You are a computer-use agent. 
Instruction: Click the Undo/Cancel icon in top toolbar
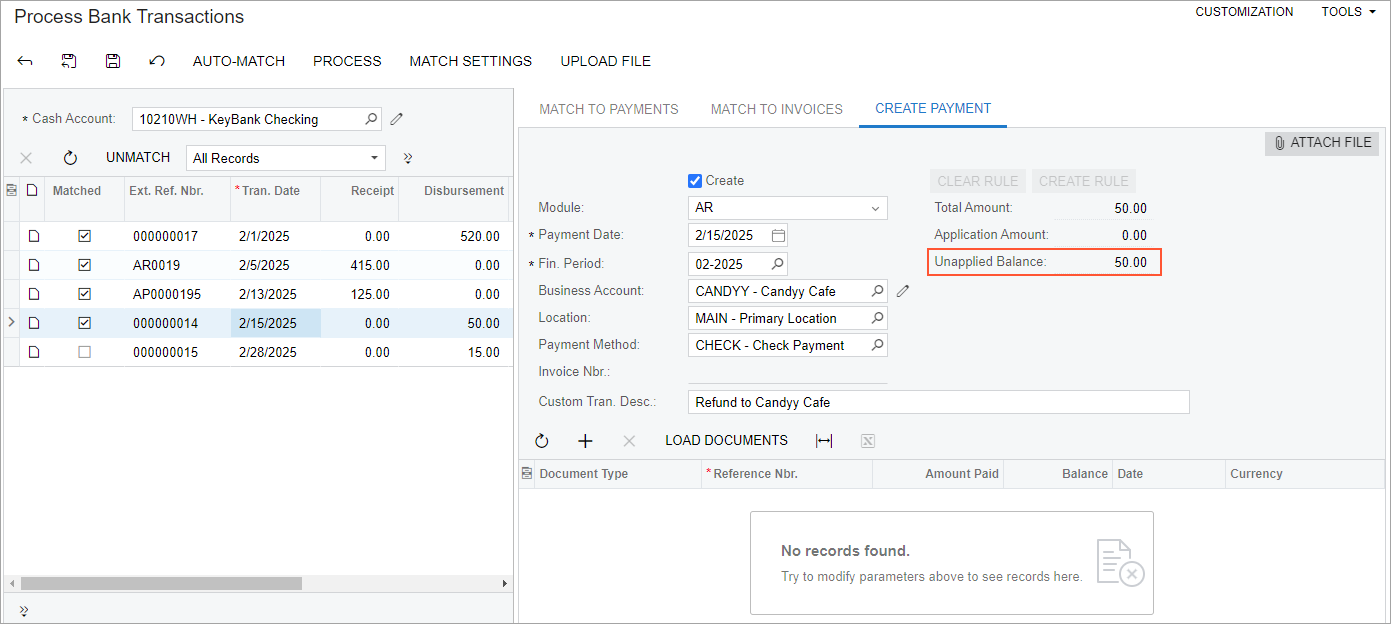click(x=157, y=61)
